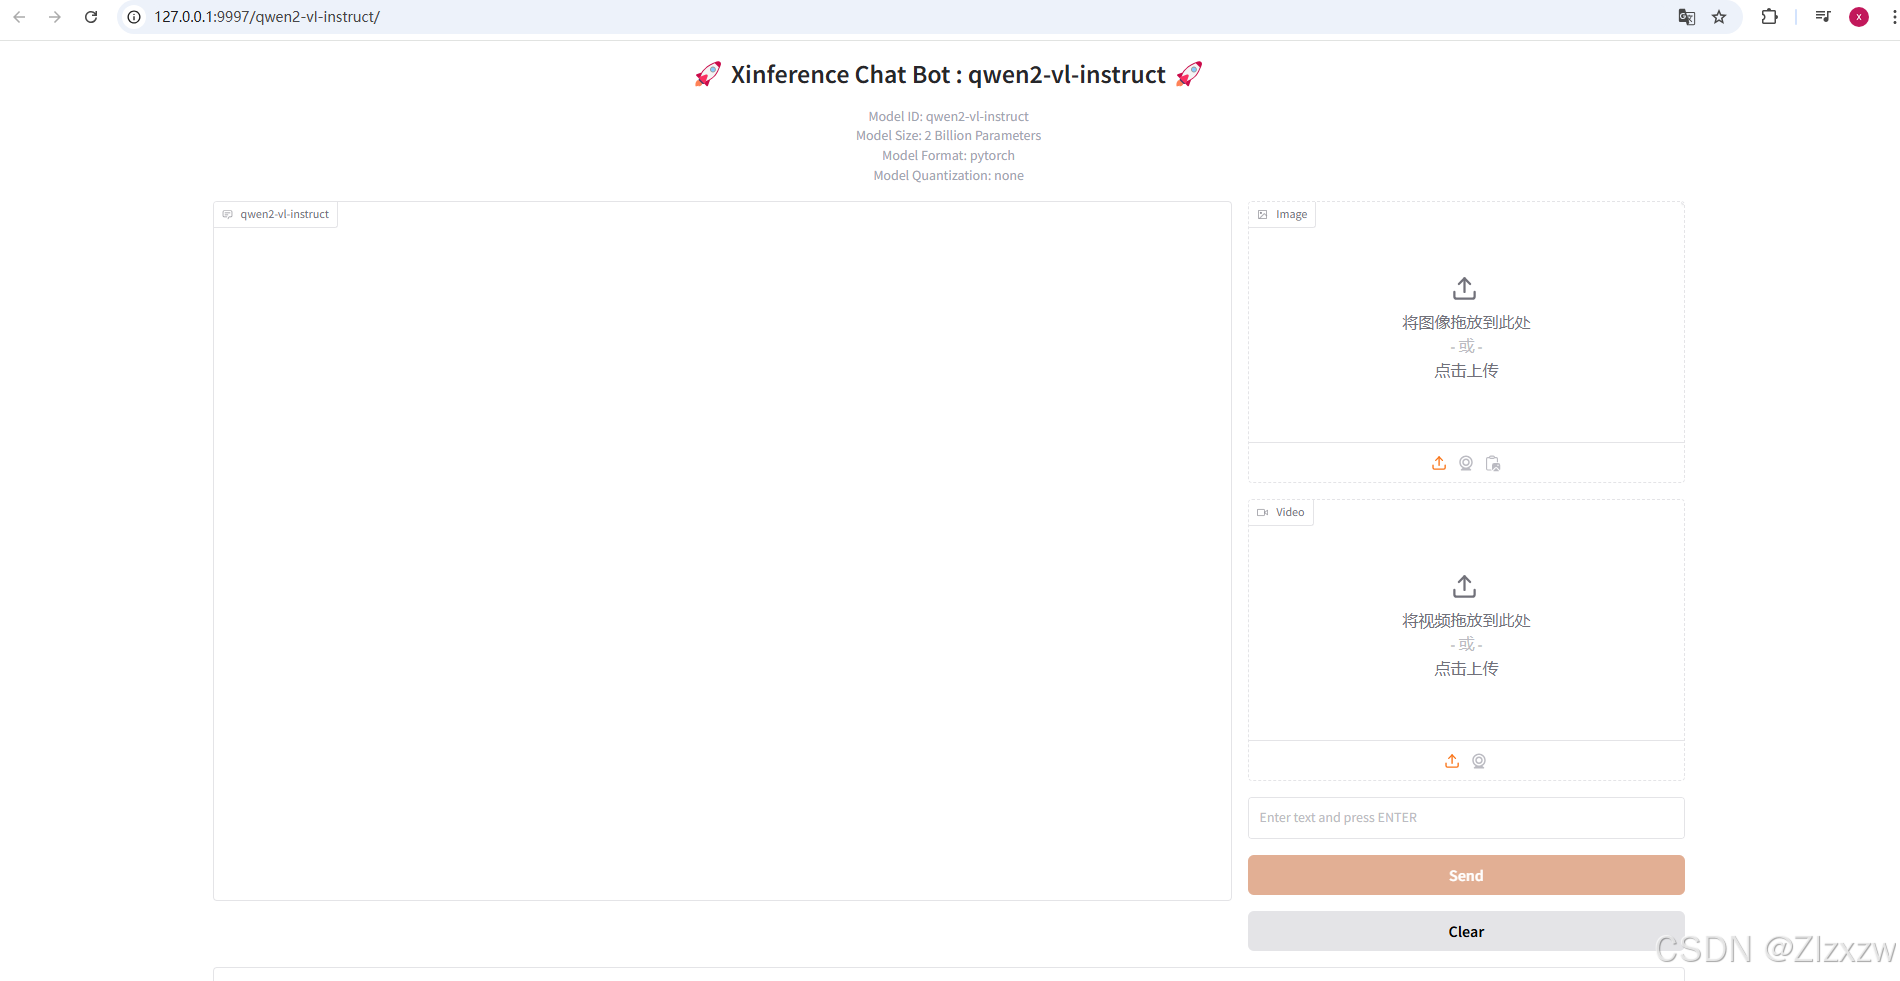Click the Video panel label
The height and width of the screenshot is (981, 1900).
1281,512
